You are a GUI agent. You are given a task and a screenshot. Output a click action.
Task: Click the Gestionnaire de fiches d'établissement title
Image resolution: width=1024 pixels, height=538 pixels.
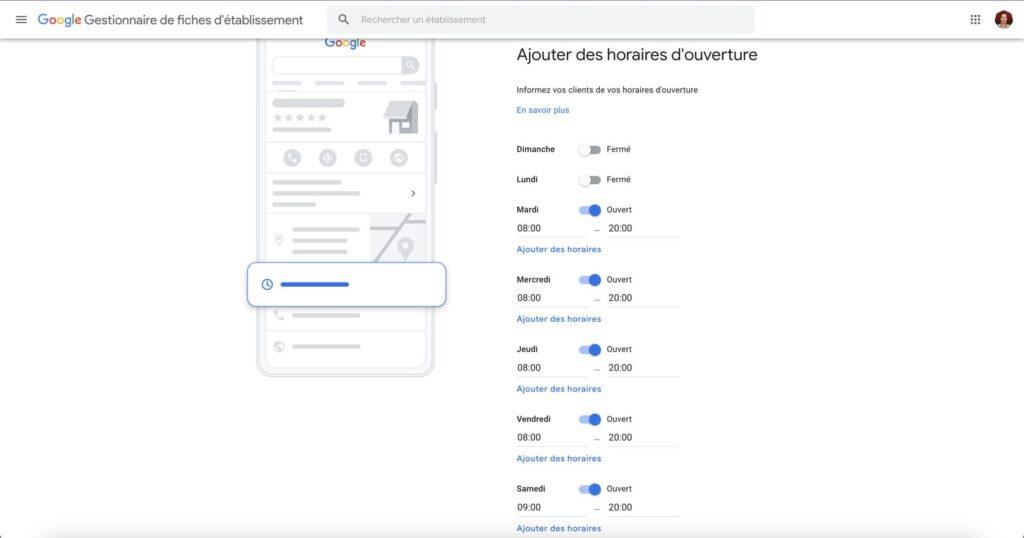pyautogui.click(x=193, y=20)
